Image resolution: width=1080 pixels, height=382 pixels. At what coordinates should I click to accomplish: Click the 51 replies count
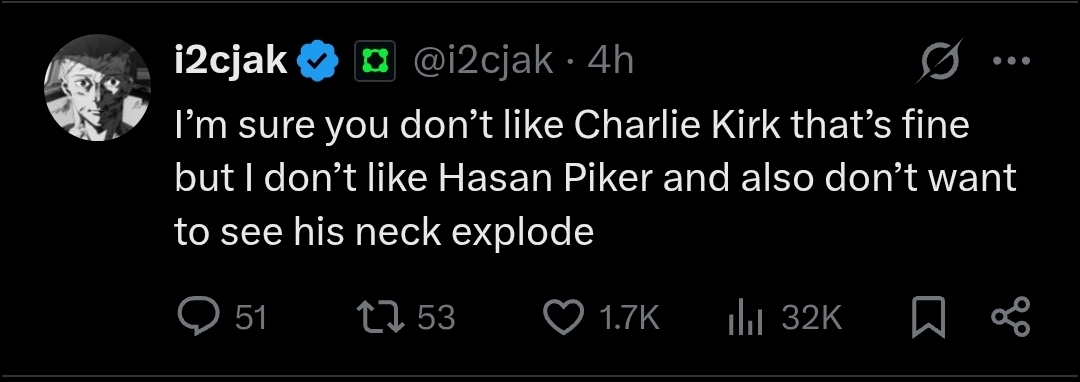[x=251, y=318]
